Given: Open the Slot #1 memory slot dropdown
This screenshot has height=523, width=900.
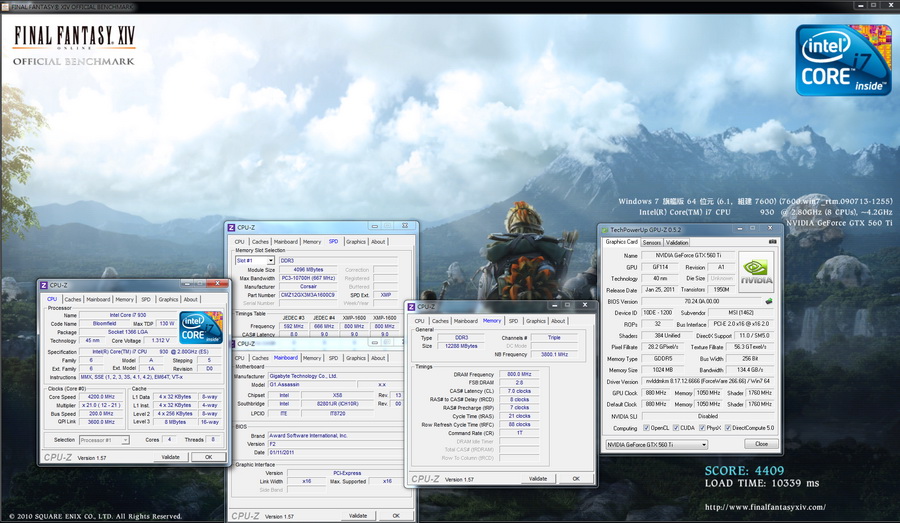Looking at the screenshot, I should 255,261.
